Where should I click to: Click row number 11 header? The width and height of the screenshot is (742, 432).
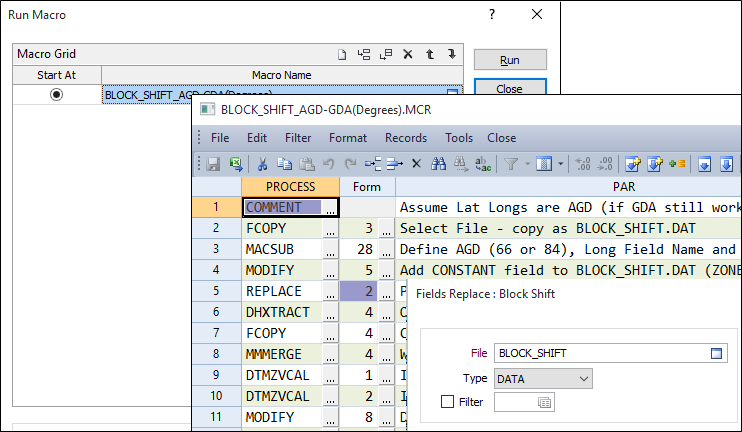point(216,417)
